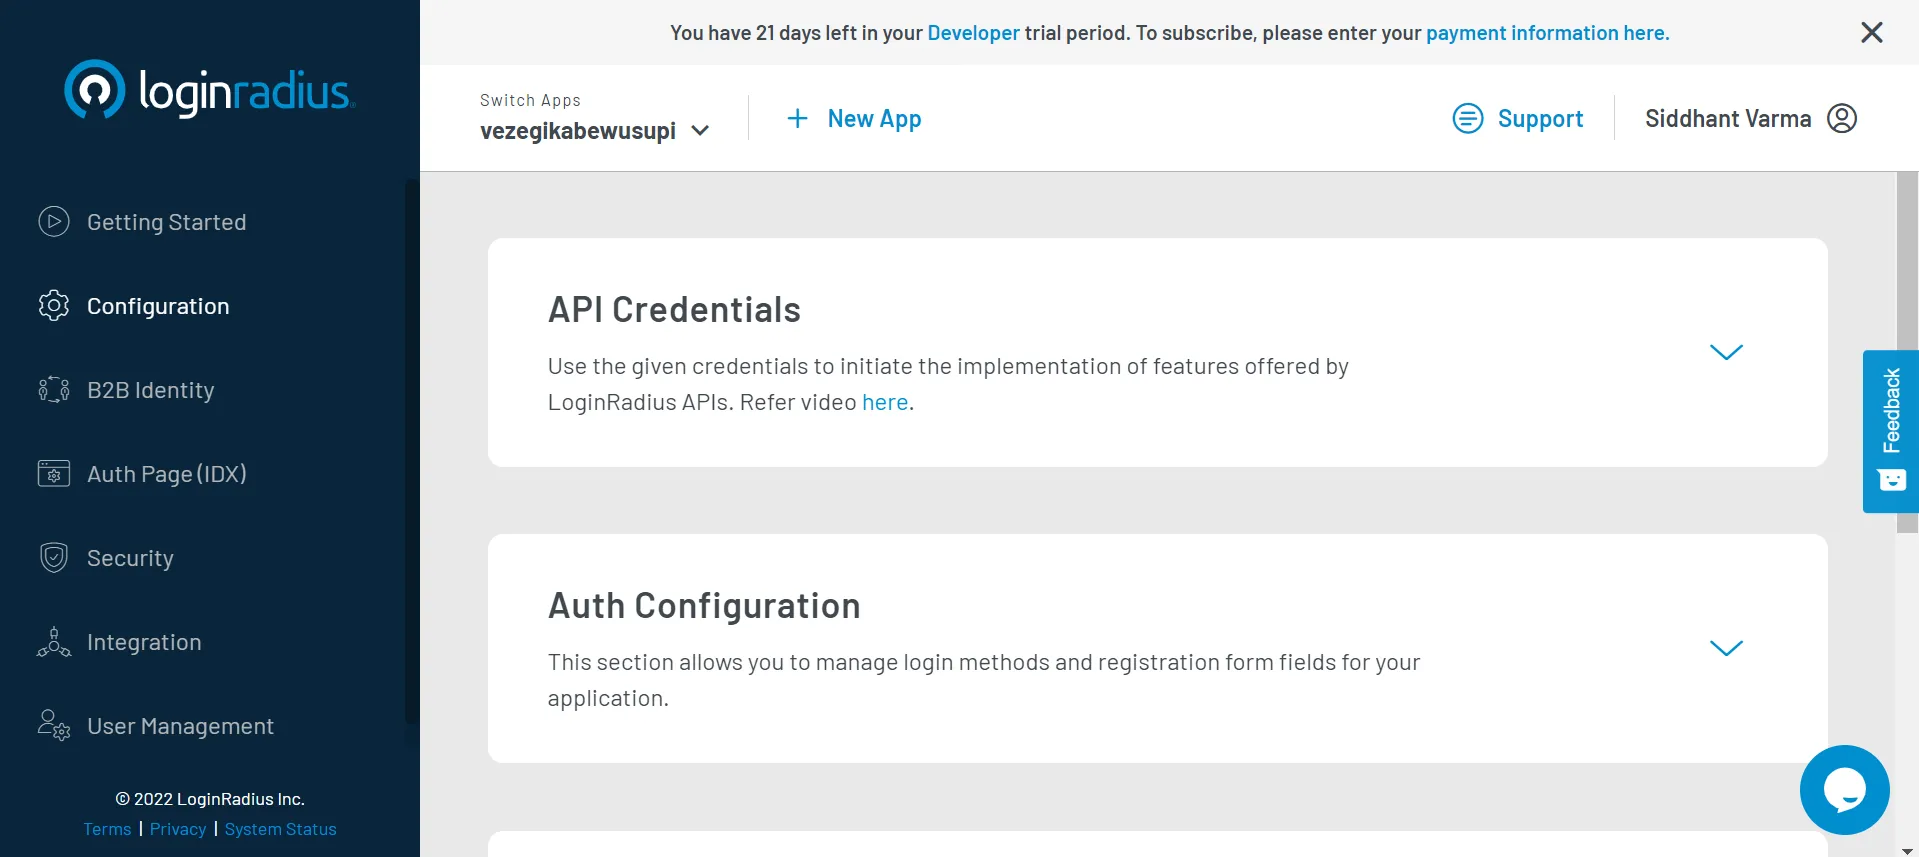The image size is (1919, 857).
Task: Open the video 'here' link
Action: coord(885,402)
